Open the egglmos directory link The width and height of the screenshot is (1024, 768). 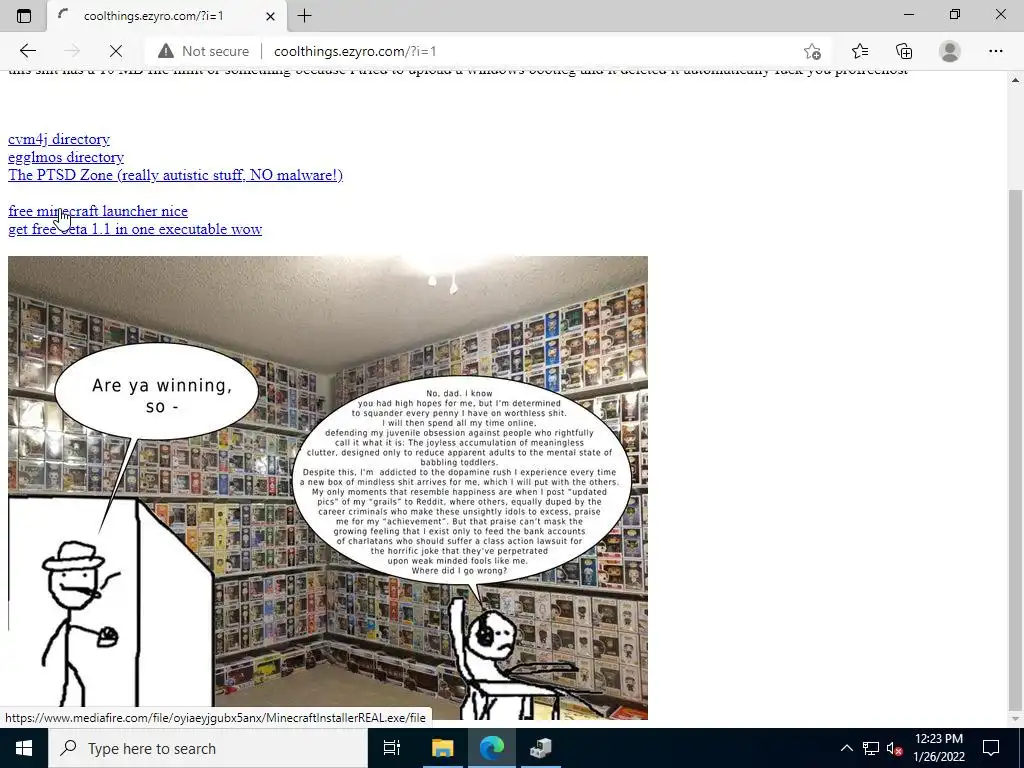click(66, 157)
